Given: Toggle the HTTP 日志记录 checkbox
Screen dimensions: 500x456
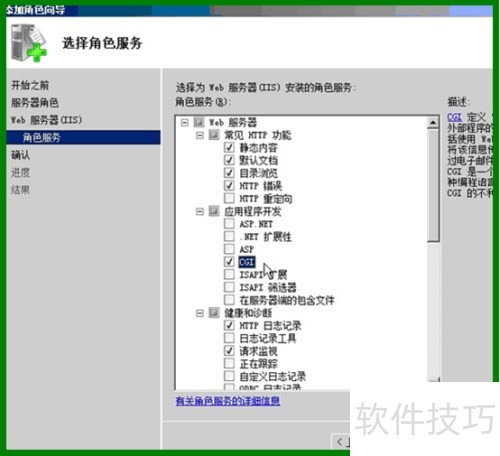Looking at the screenshot, I should point(229,325).
